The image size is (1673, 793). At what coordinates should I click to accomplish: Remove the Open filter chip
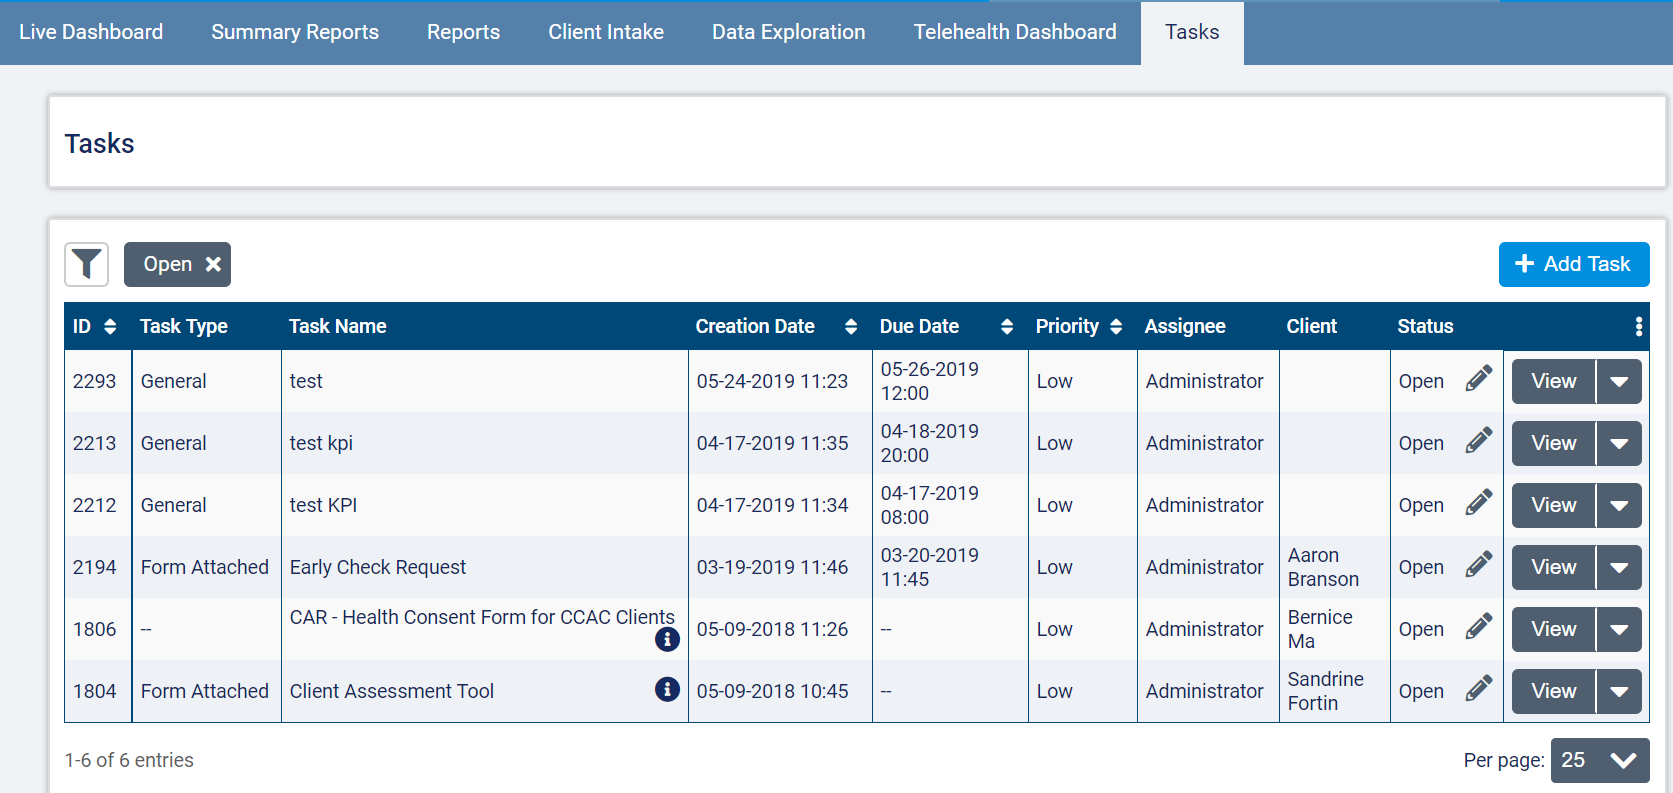(213, 265)
